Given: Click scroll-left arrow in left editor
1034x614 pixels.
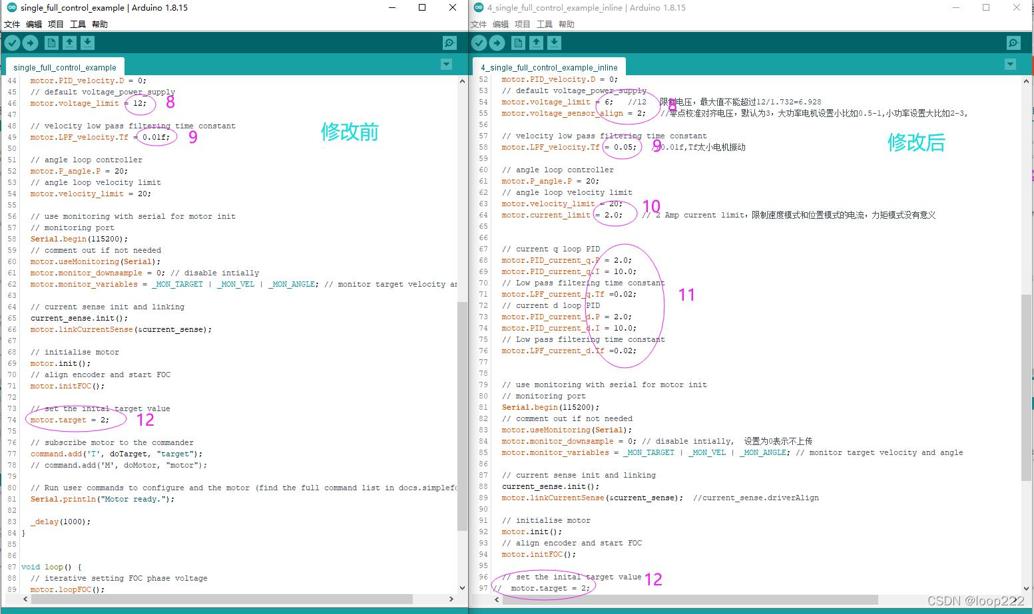Looking at the screenshot, I should (25, 599).
